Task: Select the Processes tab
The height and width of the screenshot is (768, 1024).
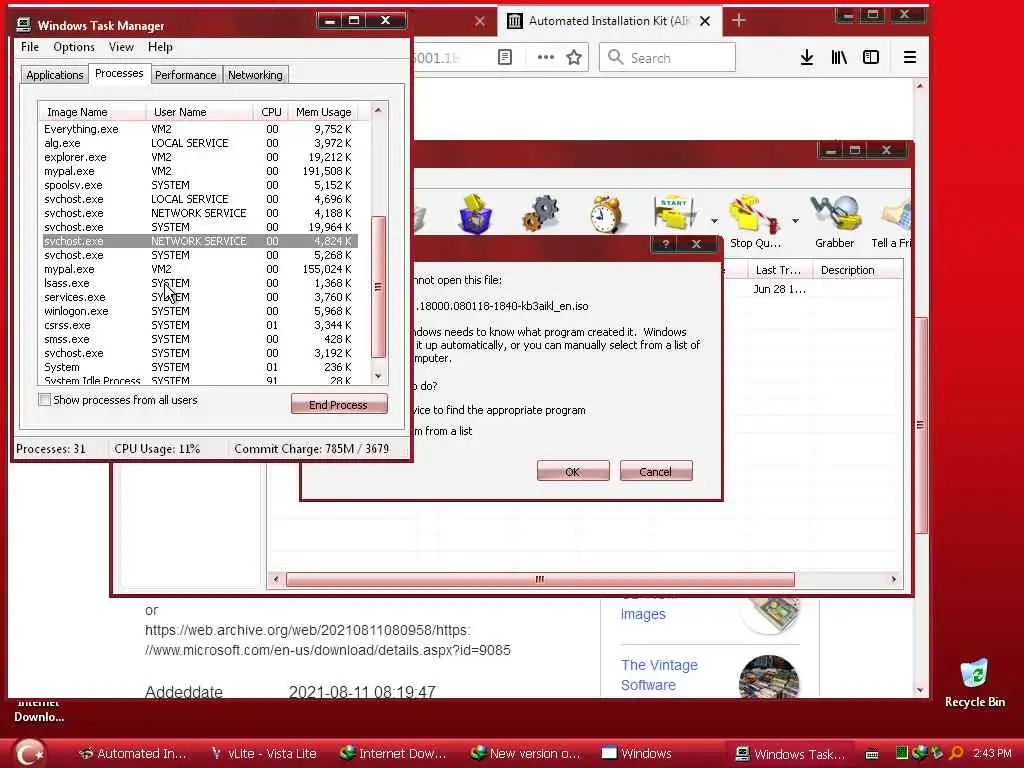Action: [119, 73]
